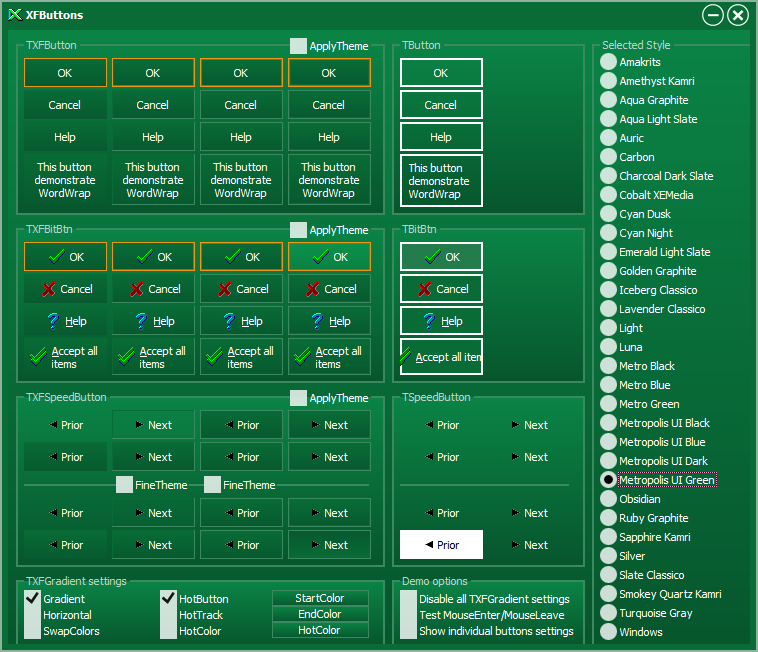The height and width of the screenshot is (652, 758).
Task: Enable the Horizontal gradient checkbox
Action: click(x=33, y=615)
